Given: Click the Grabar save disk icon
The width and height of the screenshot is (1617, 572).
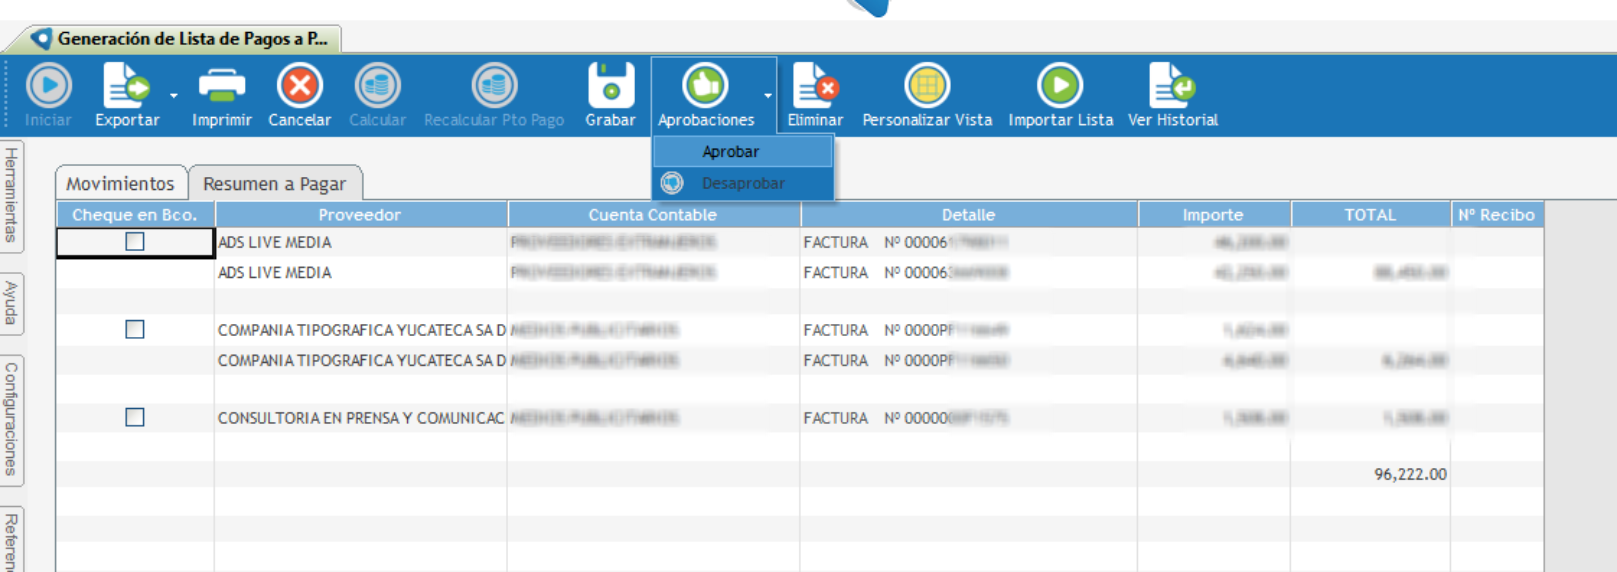Looking at the screenshot, I should pyautogui.click(x=610, y=86).
